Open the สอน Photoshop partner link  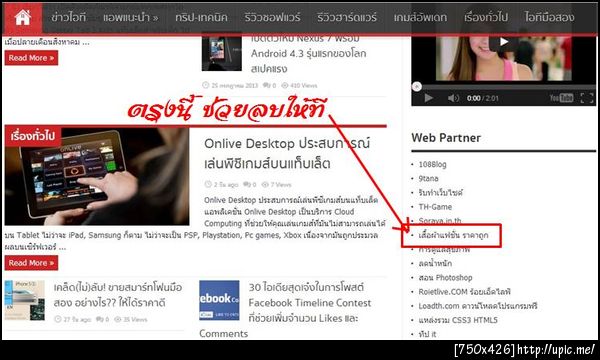coord(445,277)
